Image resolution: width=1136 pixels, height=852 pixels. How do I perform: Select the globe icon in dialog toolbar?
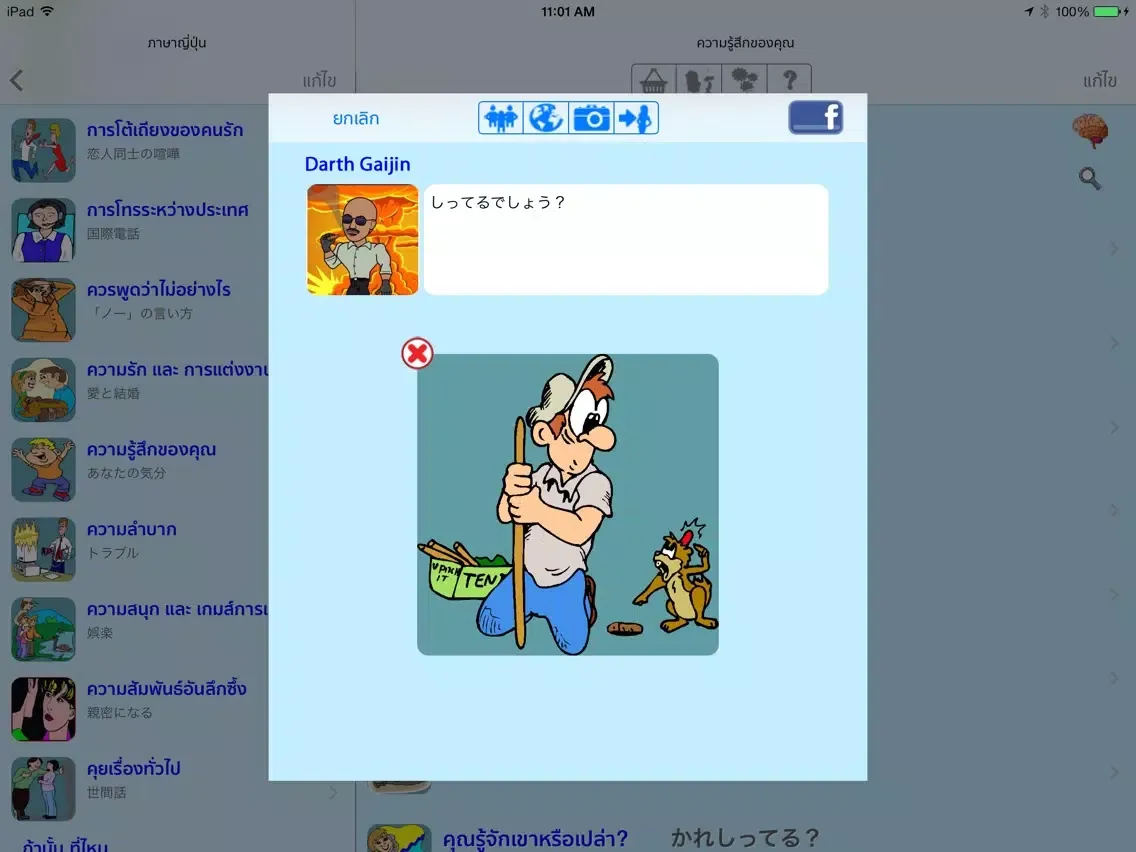546,118
